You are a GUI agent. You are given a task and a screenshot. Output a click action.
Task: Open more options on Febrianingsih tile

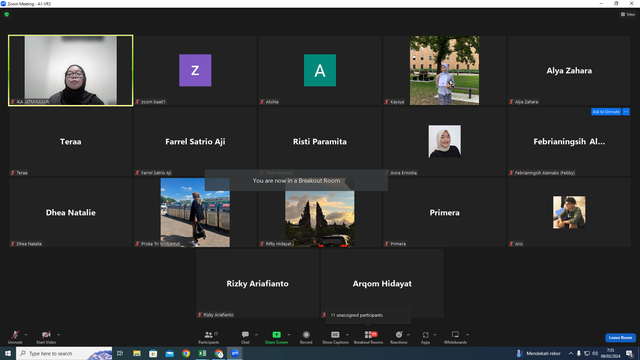click(x=626, y=111)
